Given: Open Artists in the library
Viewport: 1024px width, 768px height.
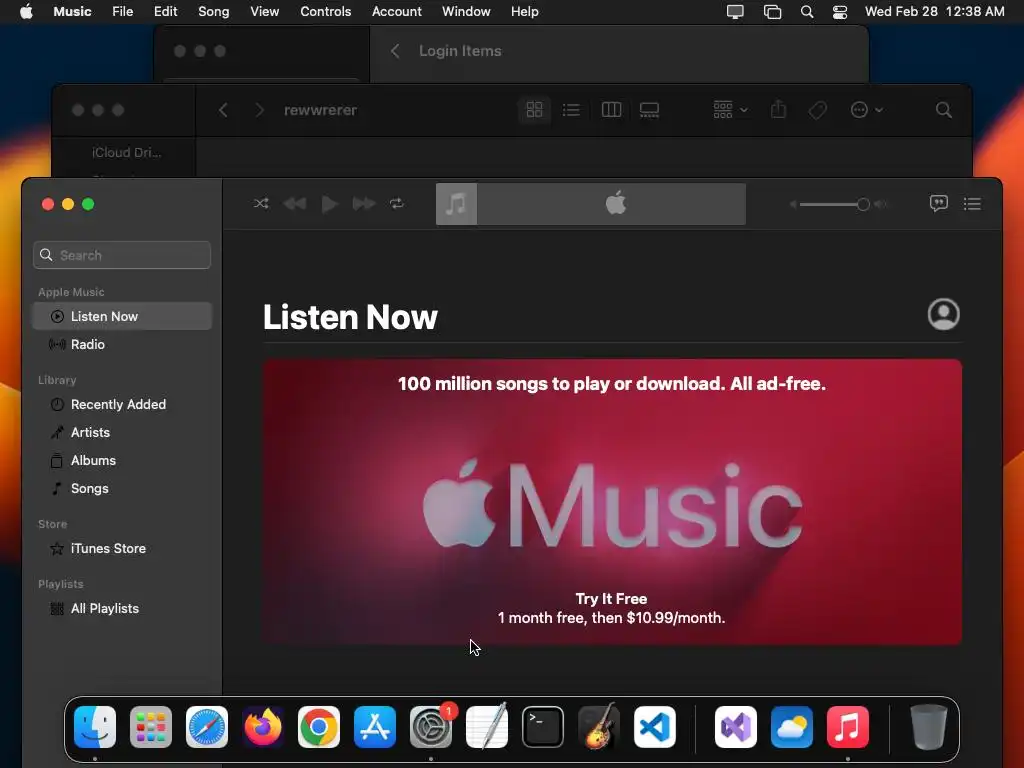Looking at the screenshot, I should pyautogui.click(x=122, y=432).
